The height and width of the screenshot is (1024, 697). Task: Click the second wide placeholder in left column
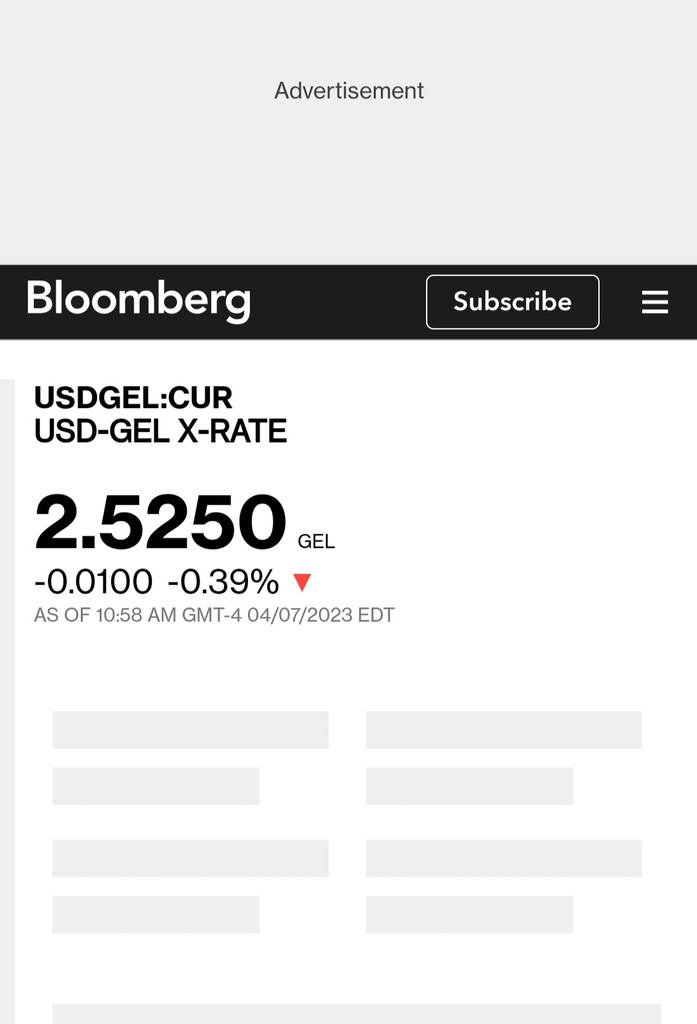[x=190, y=858]
